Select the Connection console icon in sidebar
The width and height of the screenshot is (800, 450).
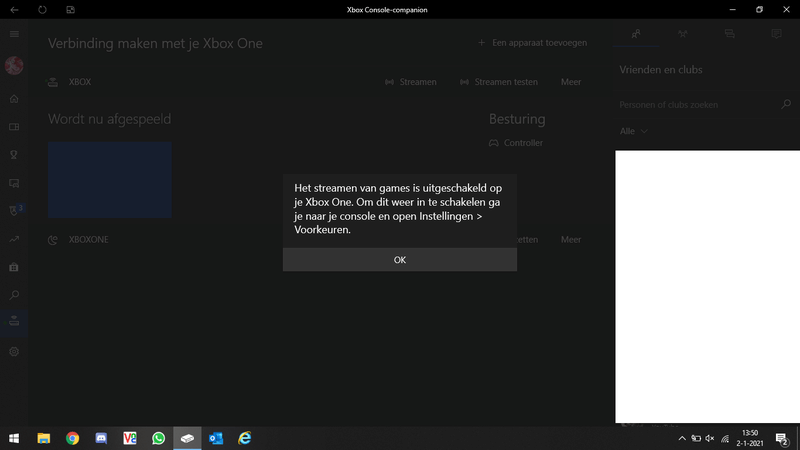pyautogui.click(x=14, y=323)
